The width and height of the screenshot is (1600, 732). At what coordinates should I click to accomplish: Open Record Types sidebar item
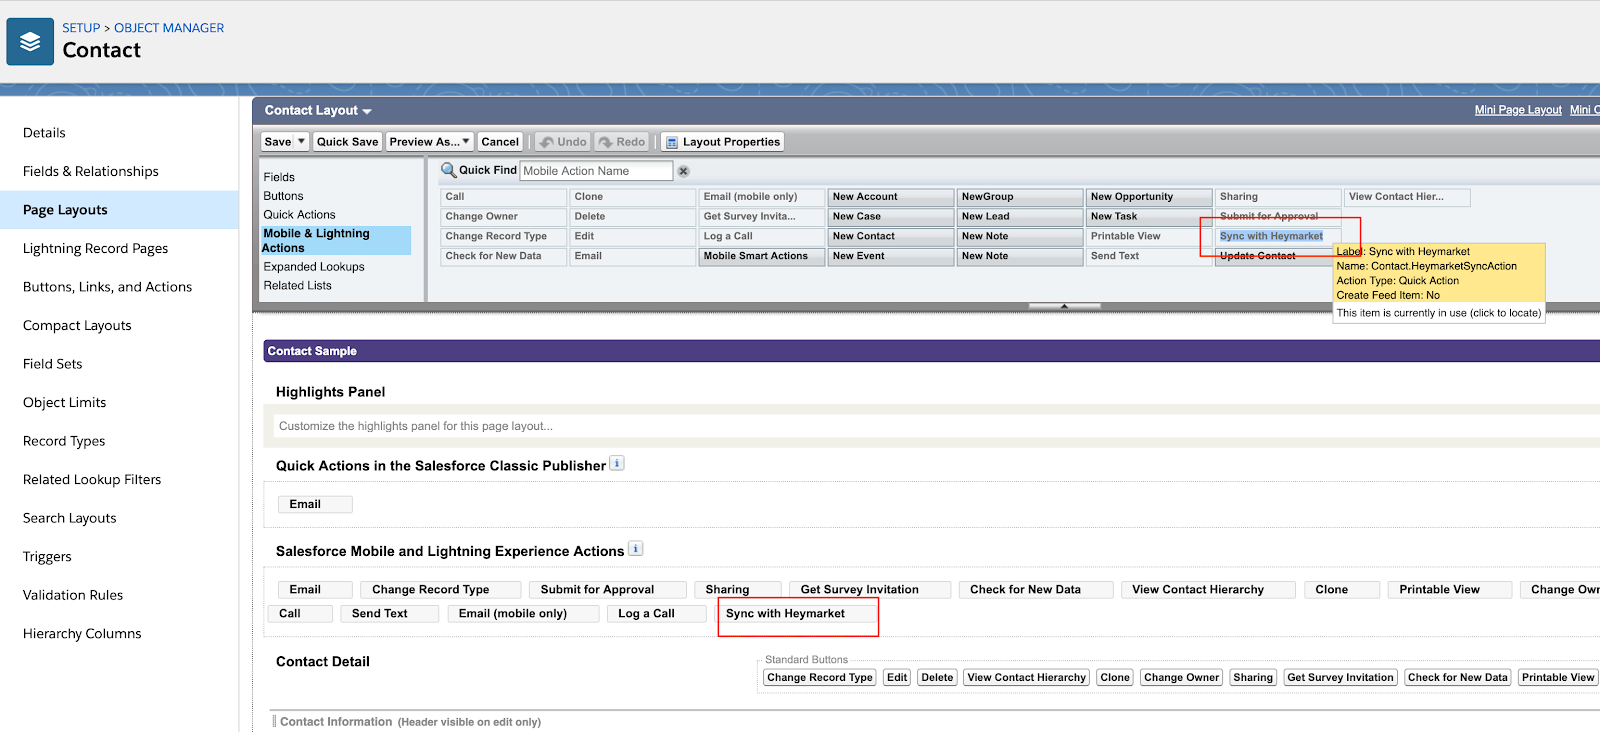pyautogui.click(x=64, y=441)
